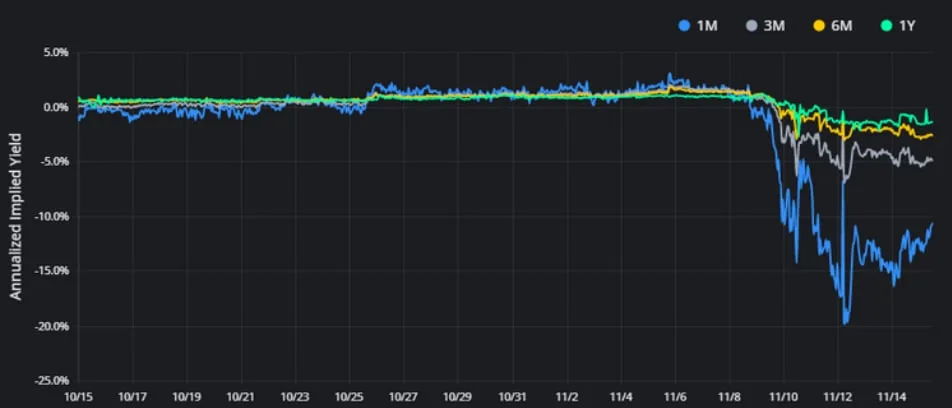
Task: Click the 1M line's lowest trough near -20%
Action: coord(845,322)
